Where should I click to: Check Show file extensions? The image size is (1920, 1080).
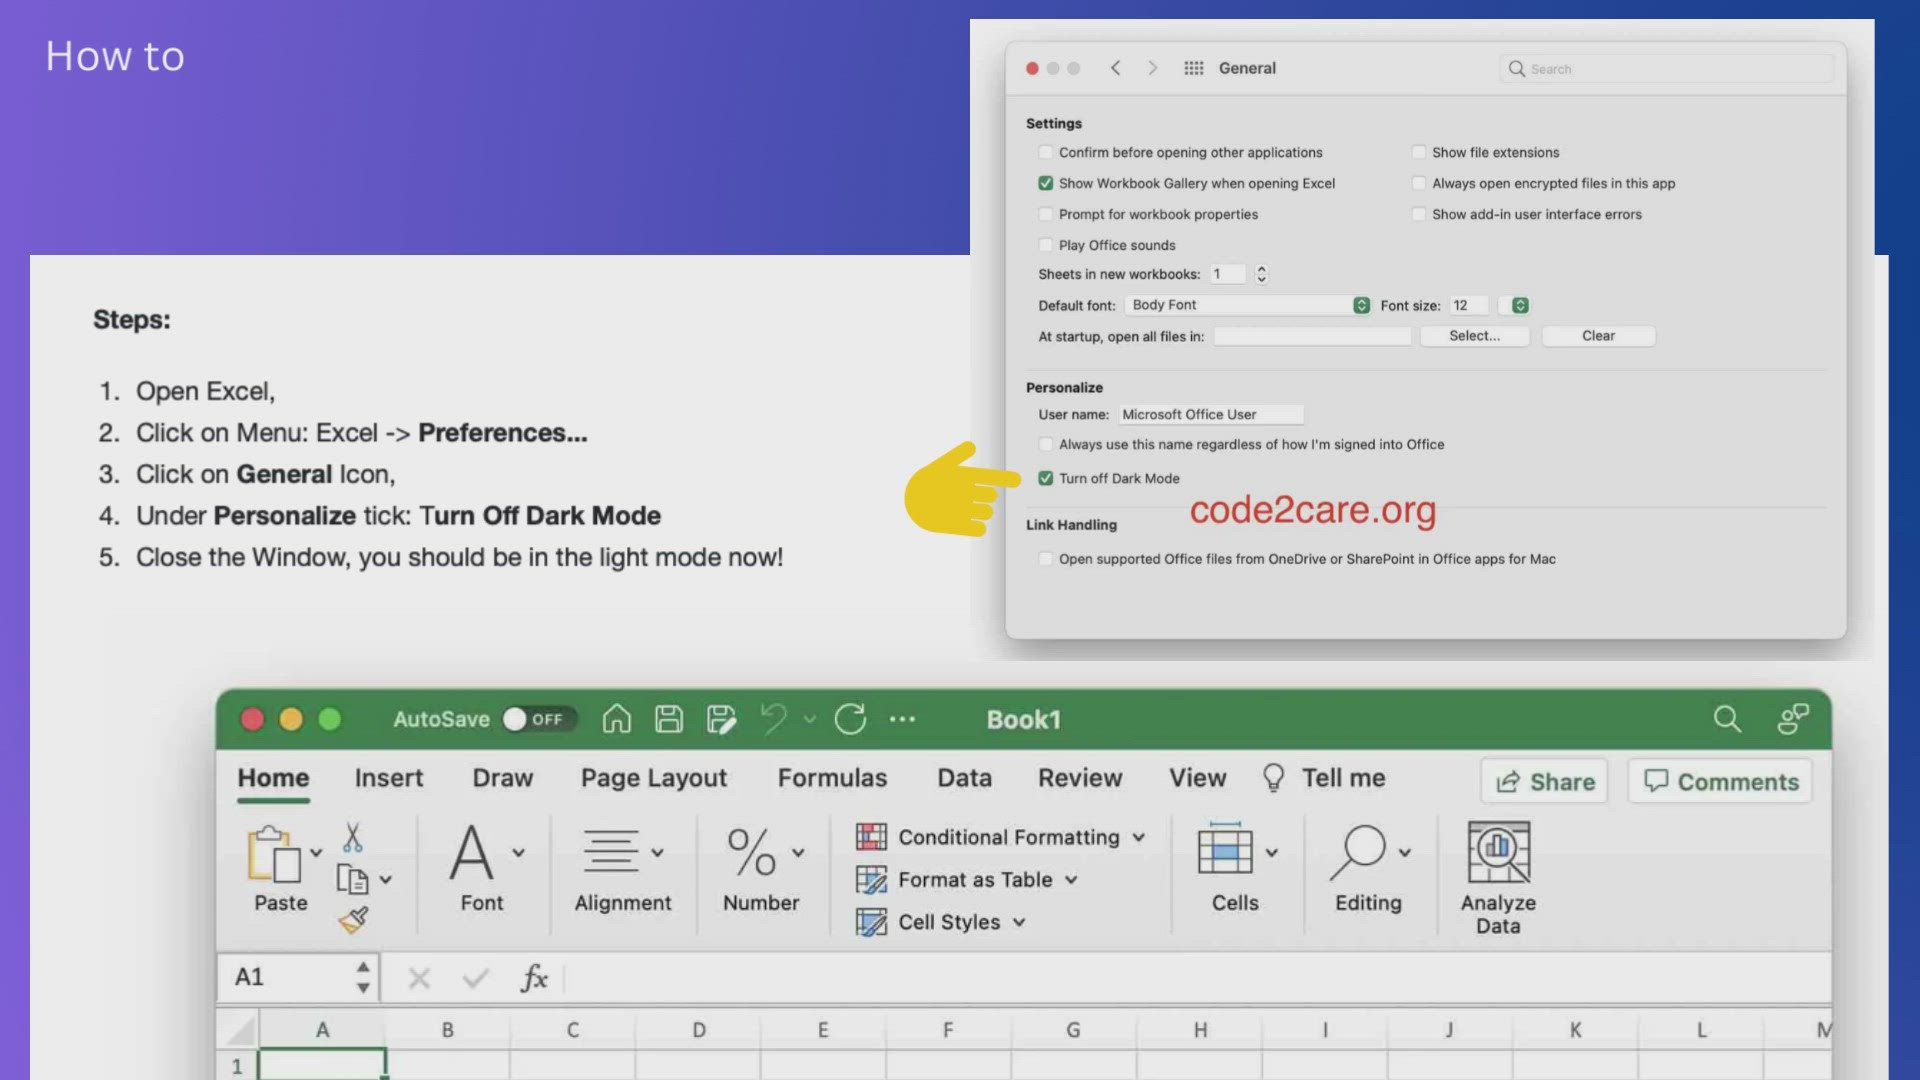point(1419,152)
